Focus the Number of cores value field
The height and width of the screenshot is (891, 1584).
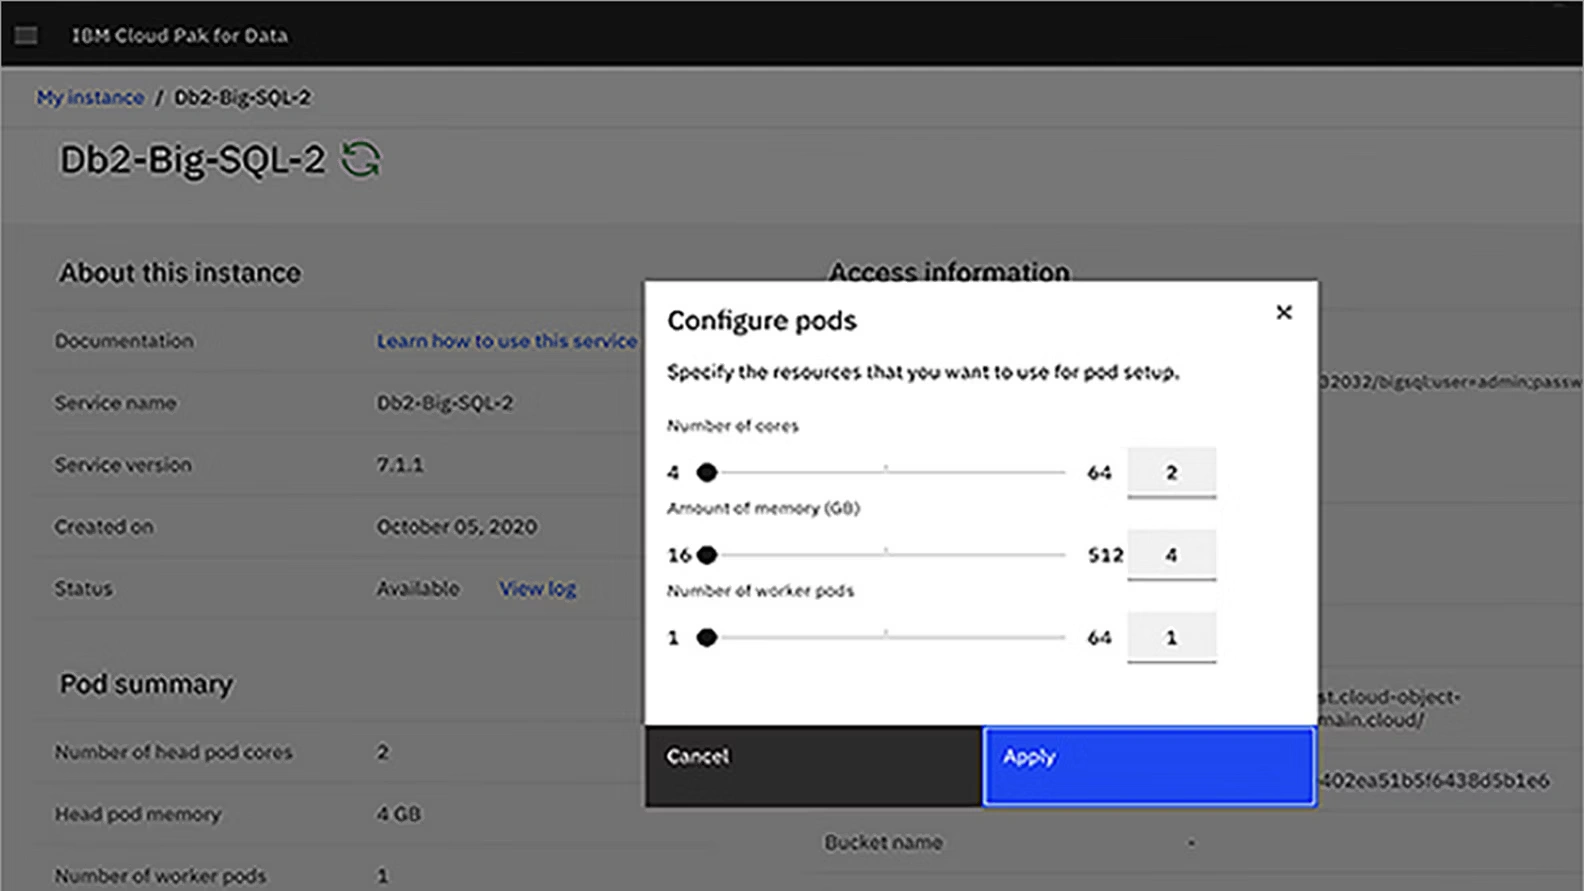(x=1171, y=472)
